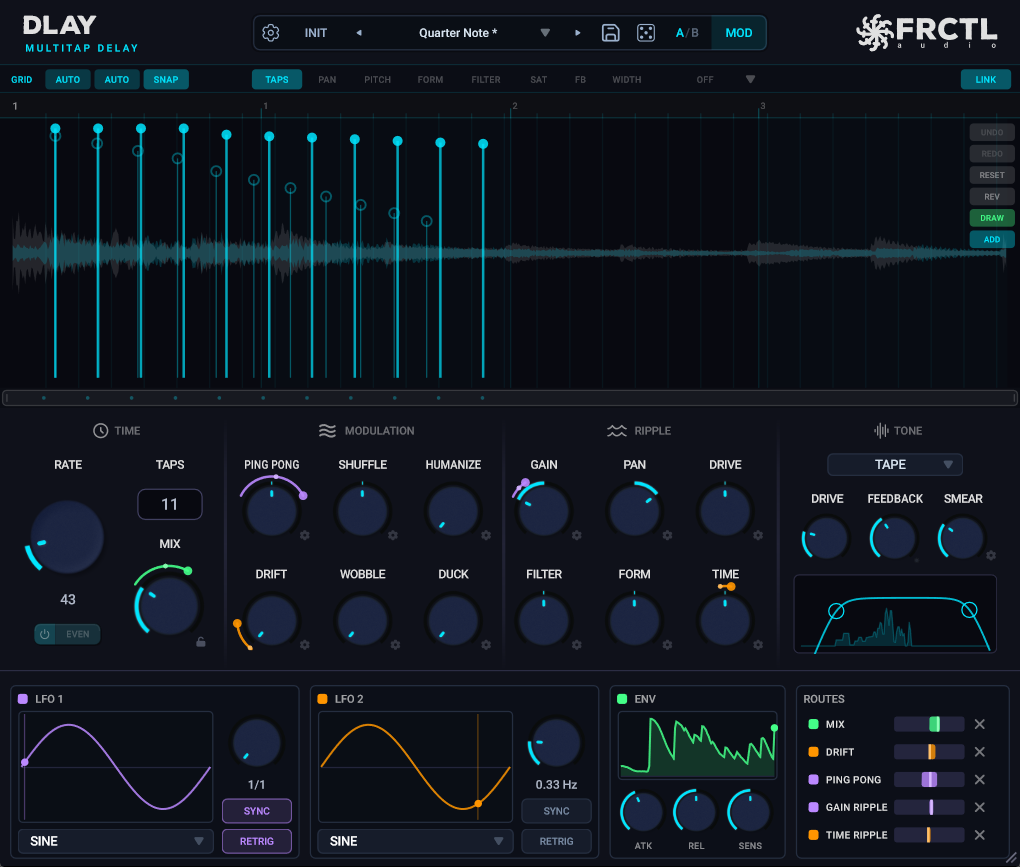Open LFO 2 SINE waveform dropdown
The image size is (1020, 867).
pyautogui.click(x=415, y=841)
